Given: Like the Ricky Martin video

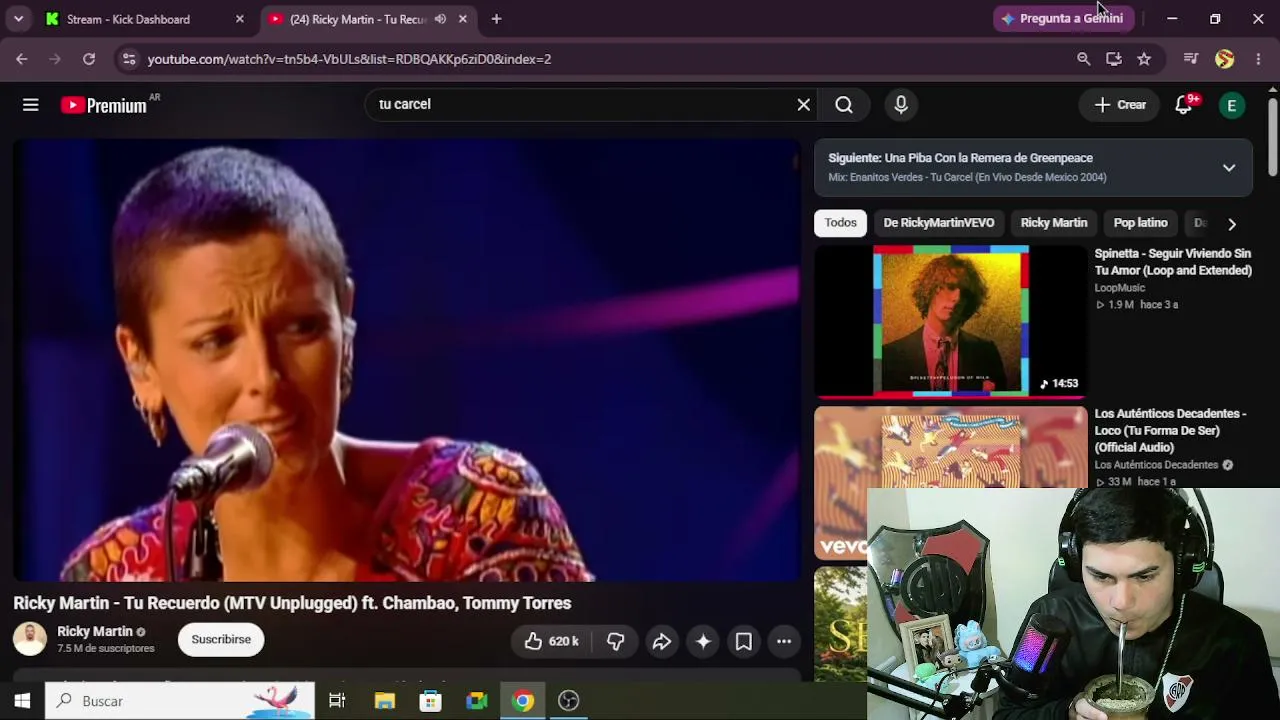Looking at the screenshot, I should coord(551,641).
